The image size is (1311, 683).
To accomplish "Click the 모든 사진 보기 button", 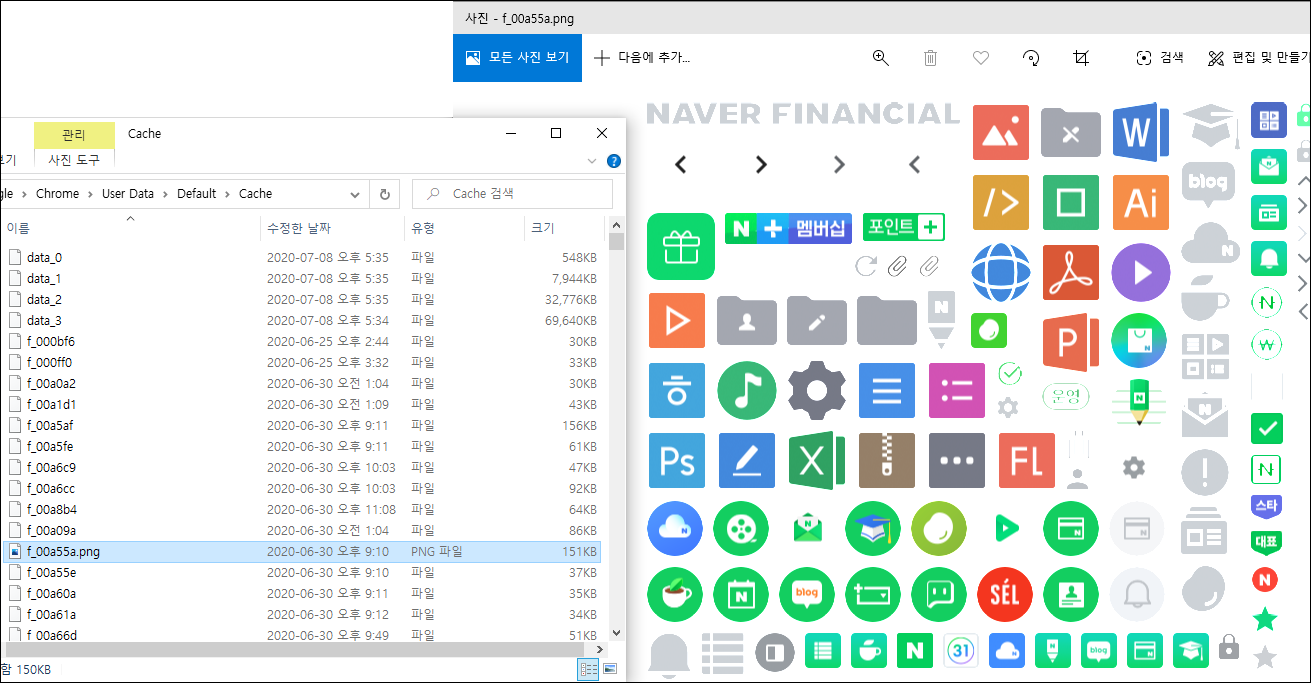I will coord(518,58).
